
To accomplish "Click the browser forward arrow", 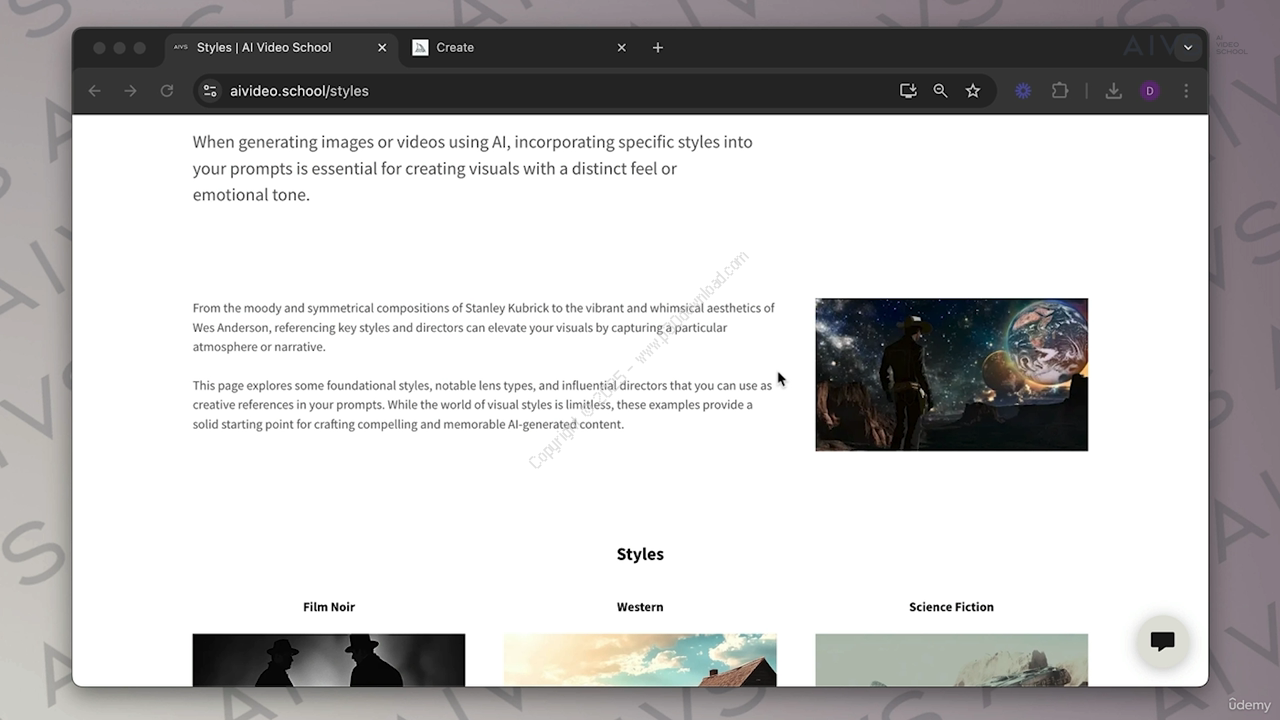I will pyautogui.click(x=130, y=91).
